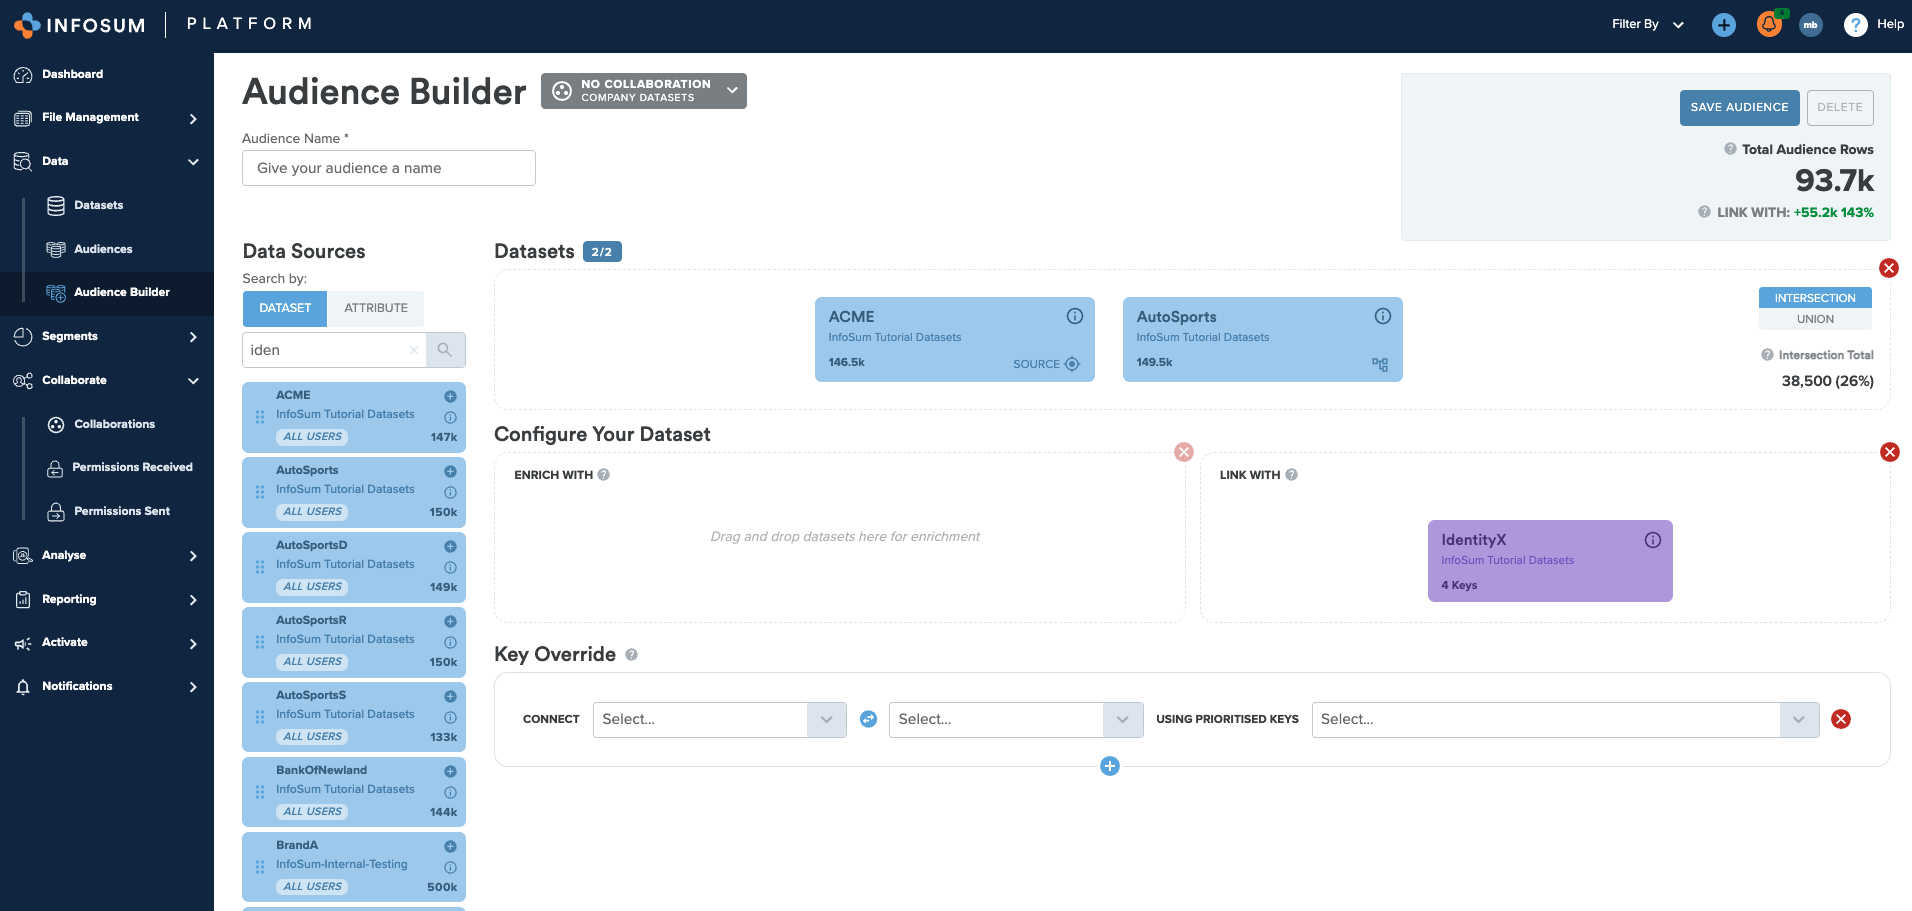The height and width of the screenshot is (911, 1912).
Task: Click the DELETE button
Action: (1840, 107)
